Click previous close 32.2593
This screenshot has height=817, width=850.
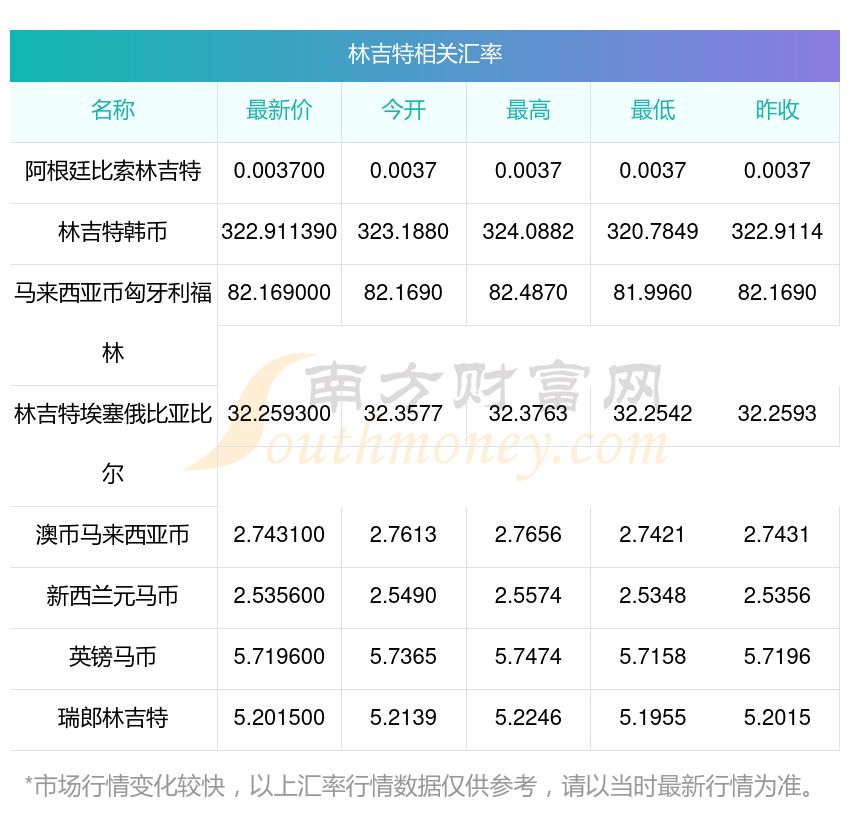(x=777, y=414)
